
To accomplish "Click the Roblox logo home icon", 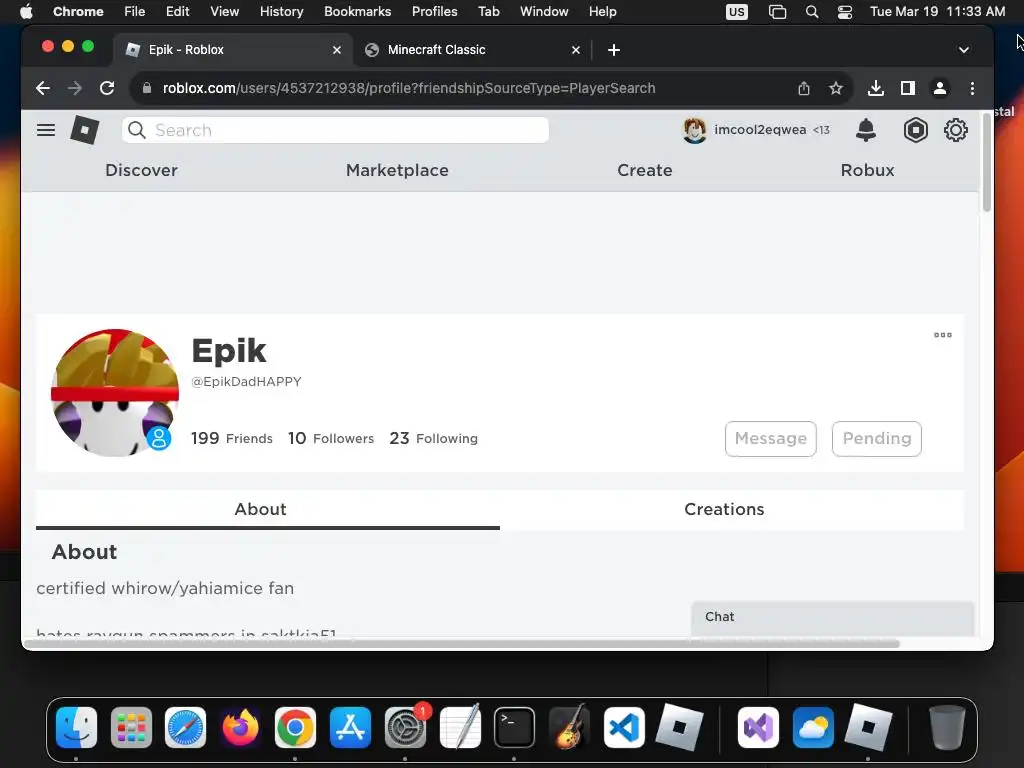I will pos(85,130).
